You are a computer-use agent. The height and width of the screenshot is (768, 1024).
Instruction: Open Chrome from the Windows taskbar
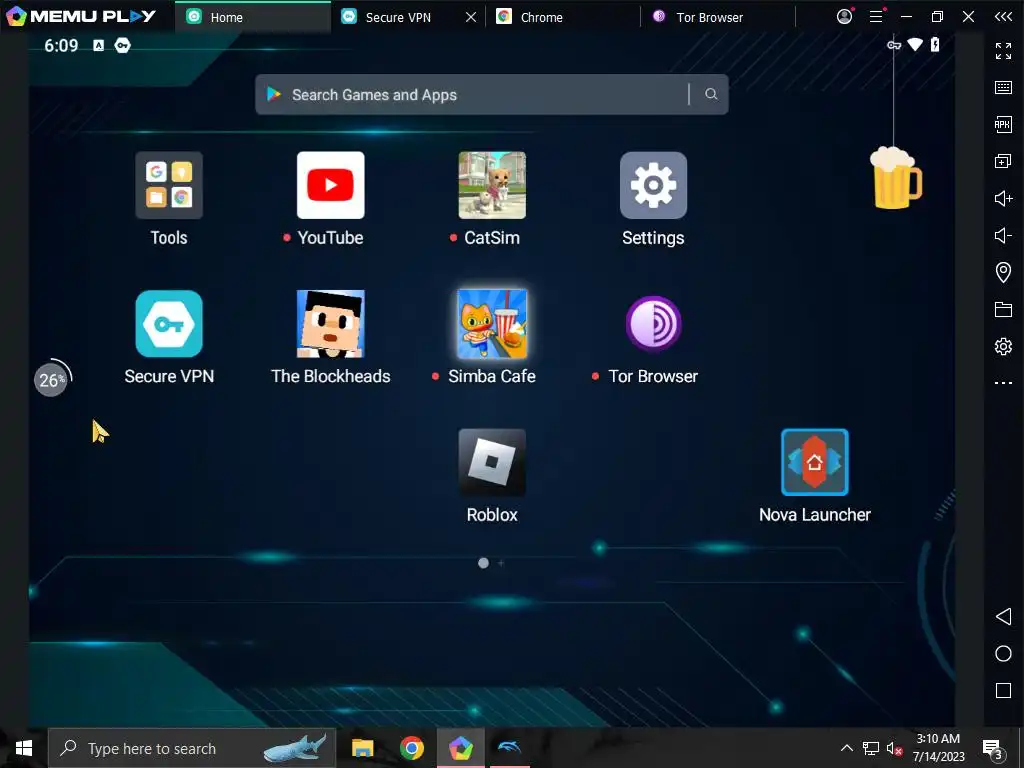tap(411, 748)
